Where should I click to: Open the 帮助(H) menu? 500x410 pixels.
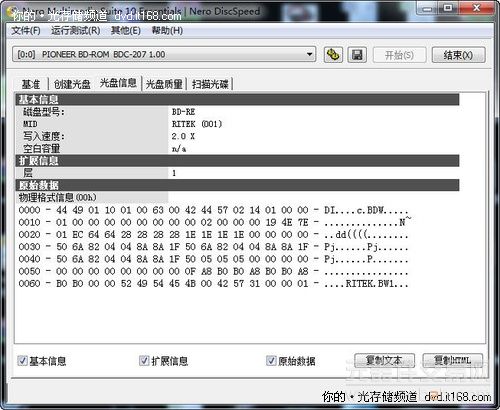pyautogui.click(x=167, y=31)
